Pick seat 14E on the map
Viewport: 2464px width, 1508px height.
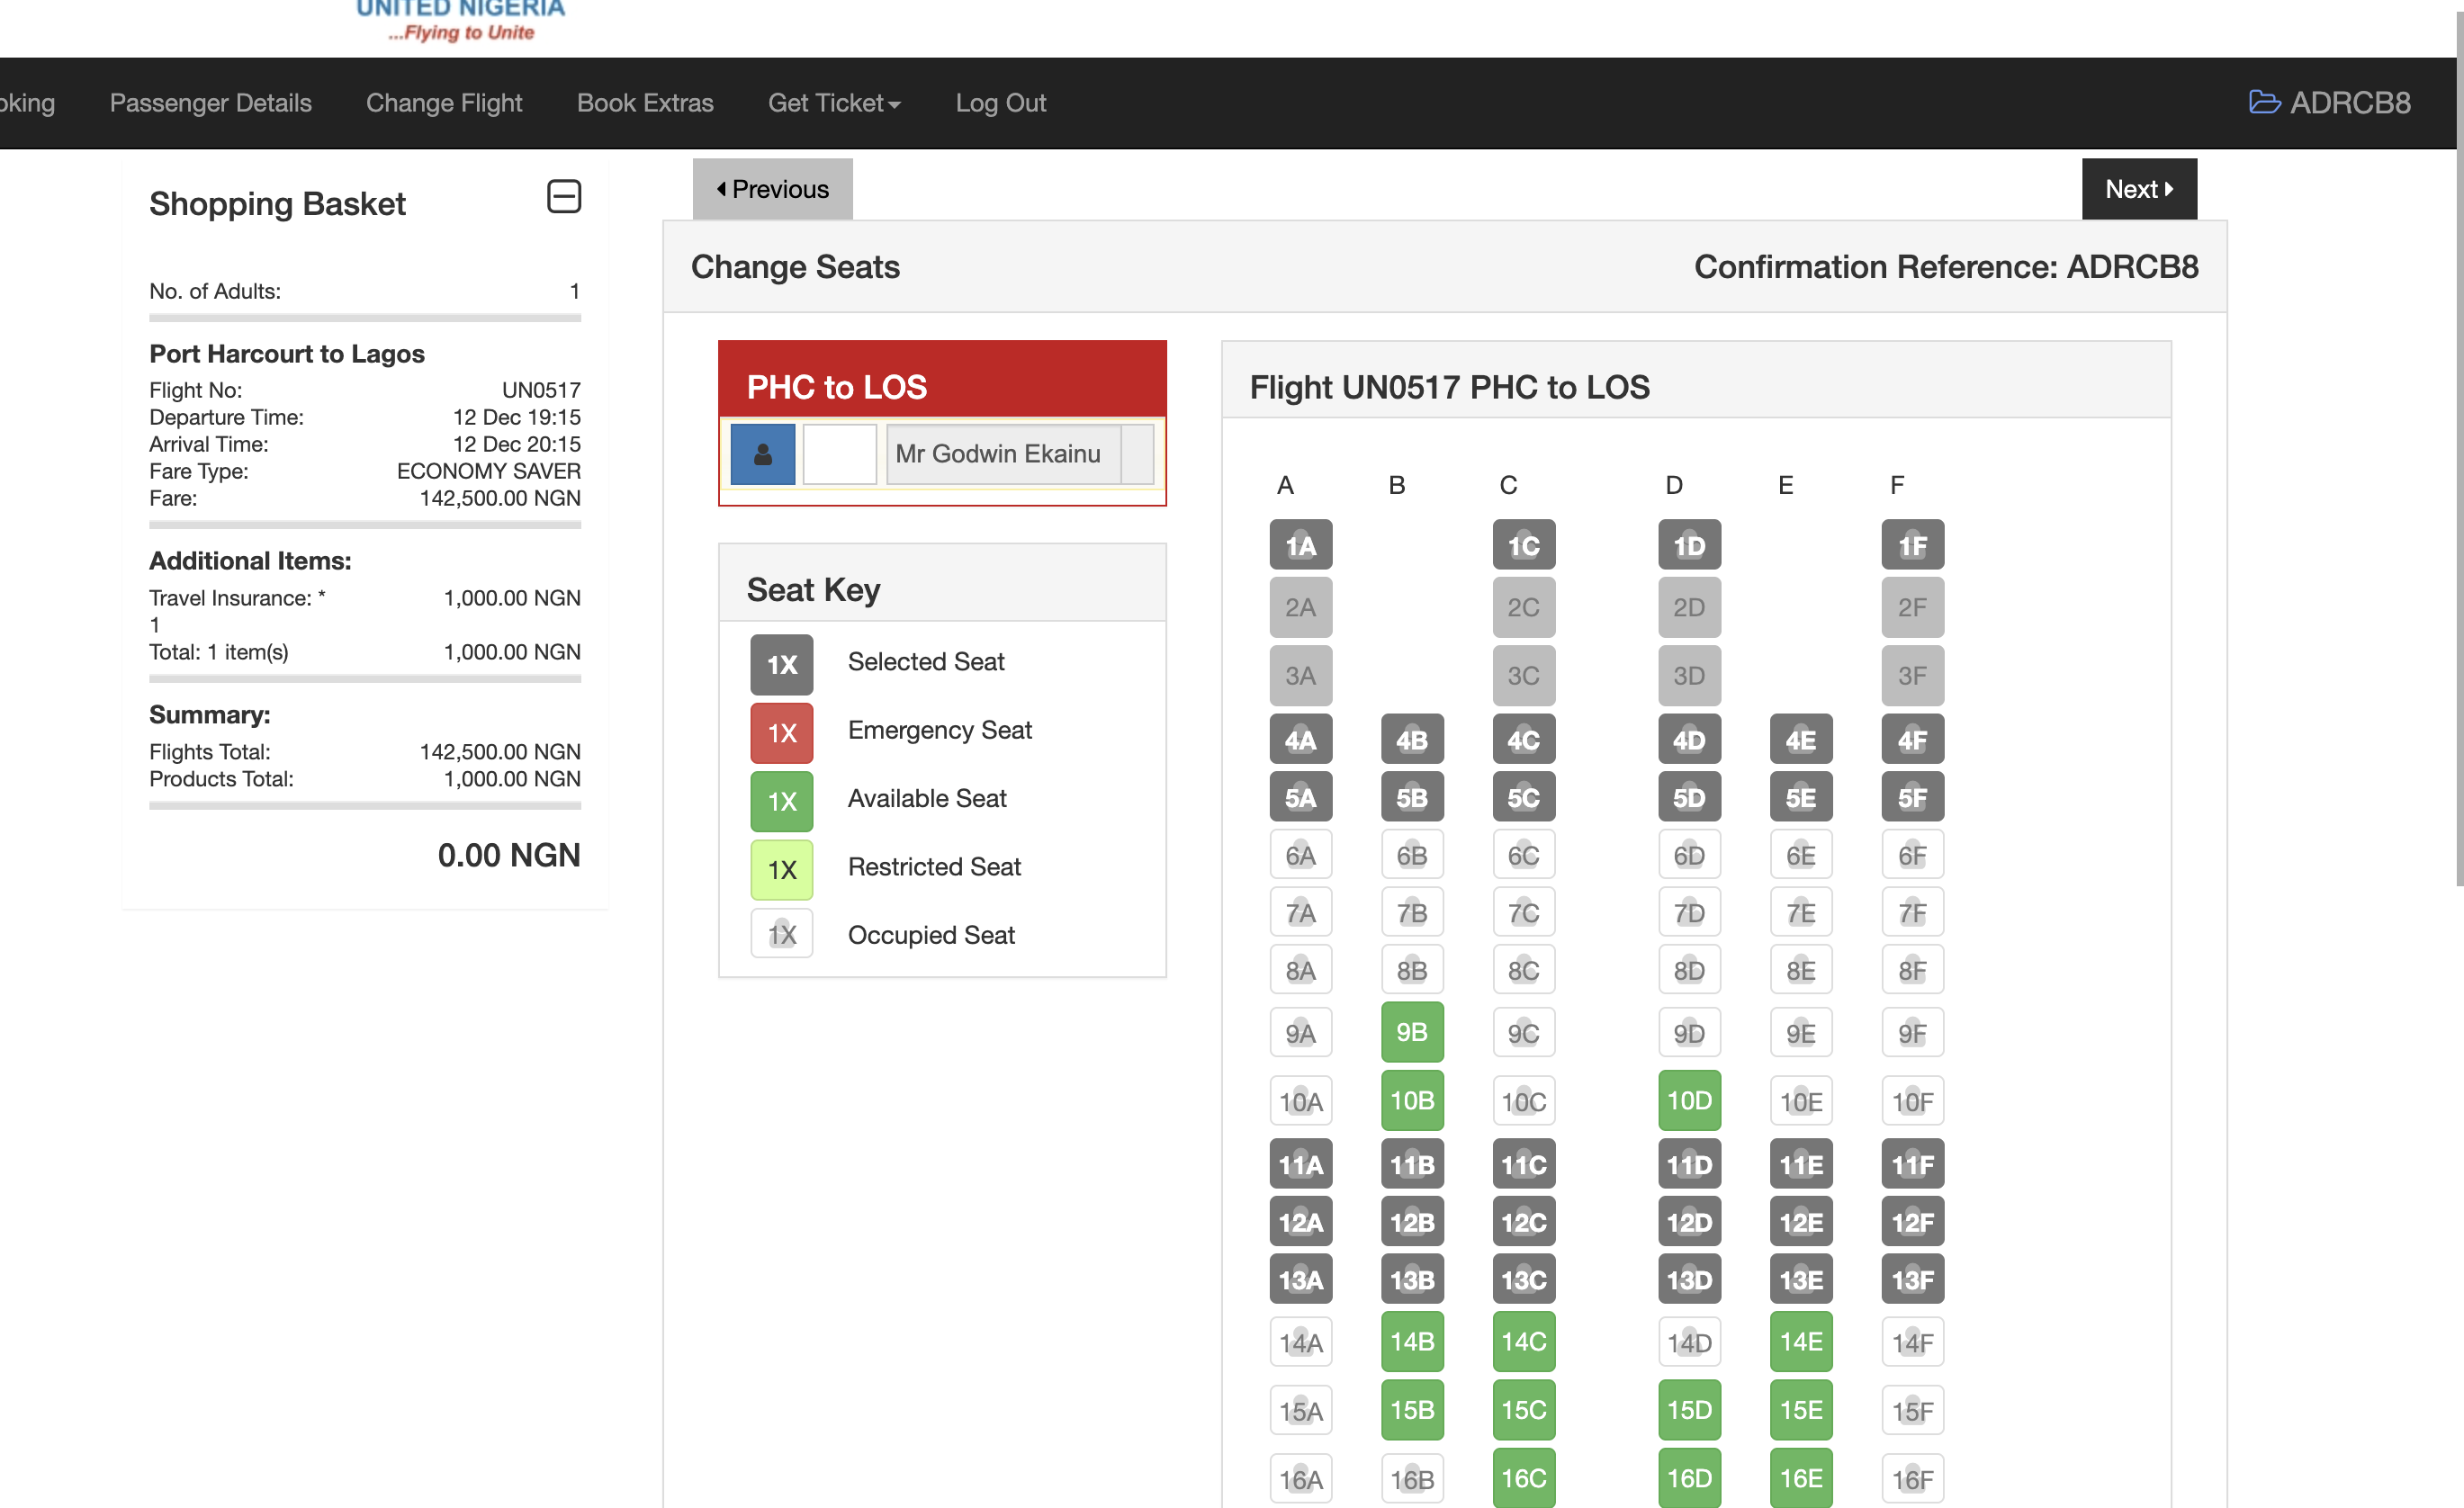1800,1341
